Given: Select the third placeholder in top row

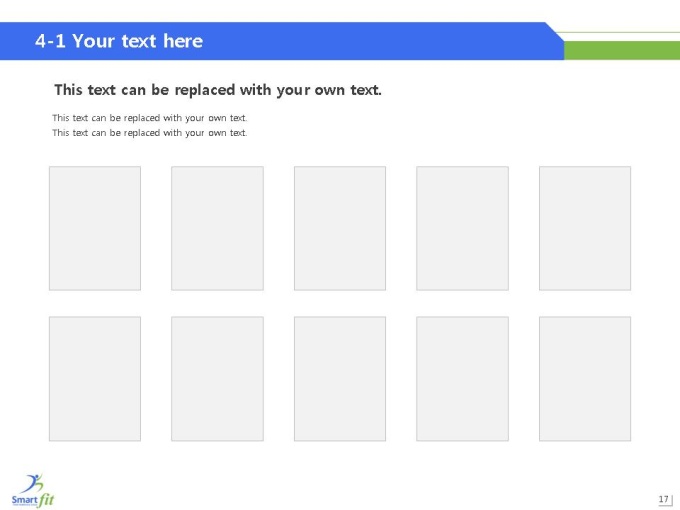Looking at the screenshot, I should point(340,228).
